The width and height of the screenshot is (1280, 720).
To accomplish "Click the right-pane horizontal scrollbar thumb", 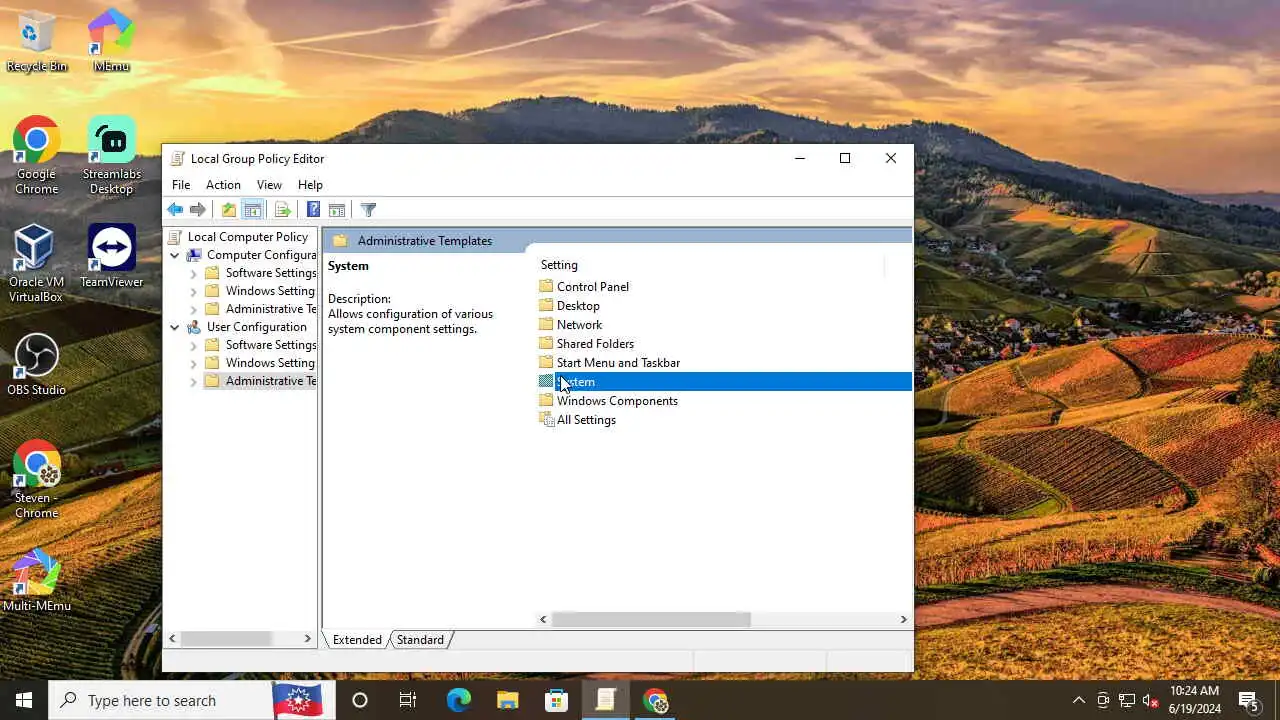I will [651, 620].
